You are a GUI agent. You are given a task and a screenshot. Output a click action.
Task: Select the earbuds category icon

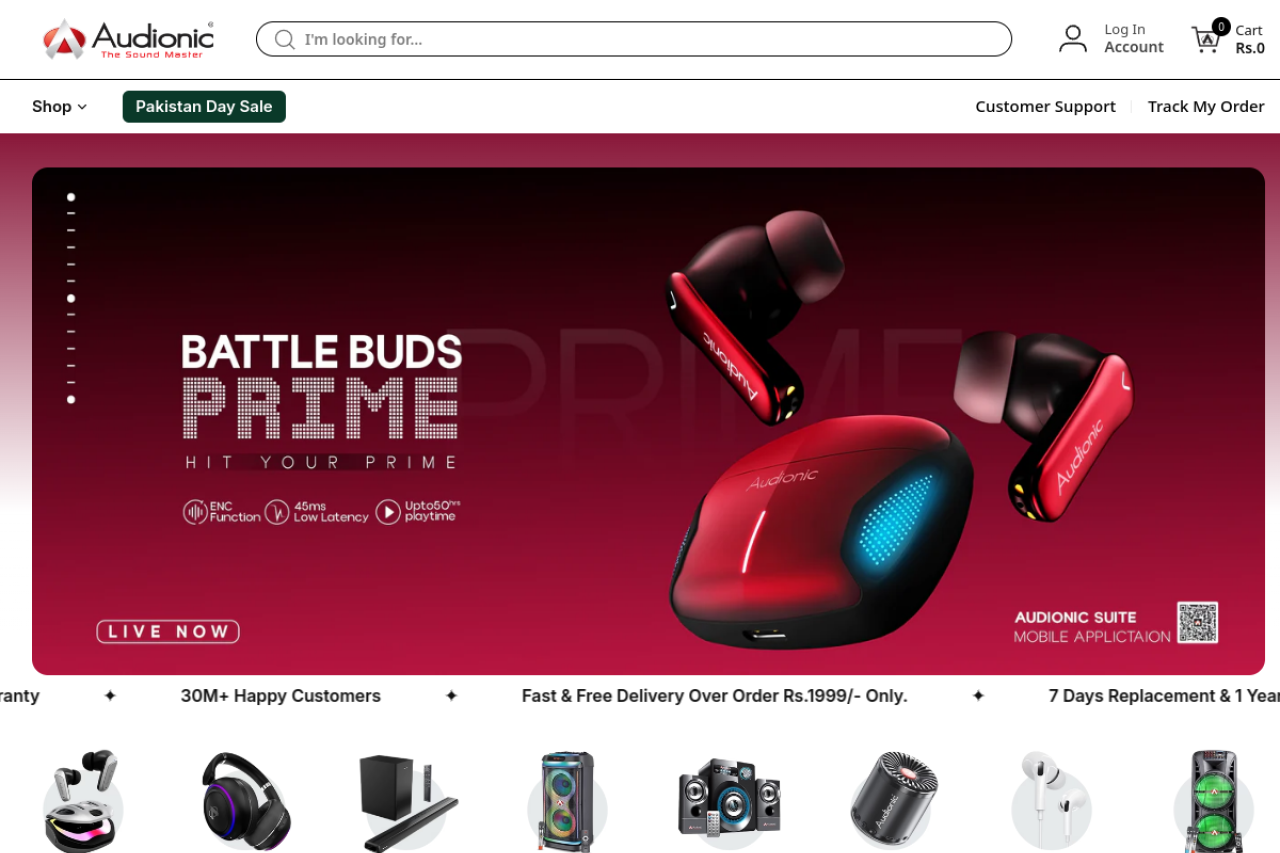pos(82,801)
